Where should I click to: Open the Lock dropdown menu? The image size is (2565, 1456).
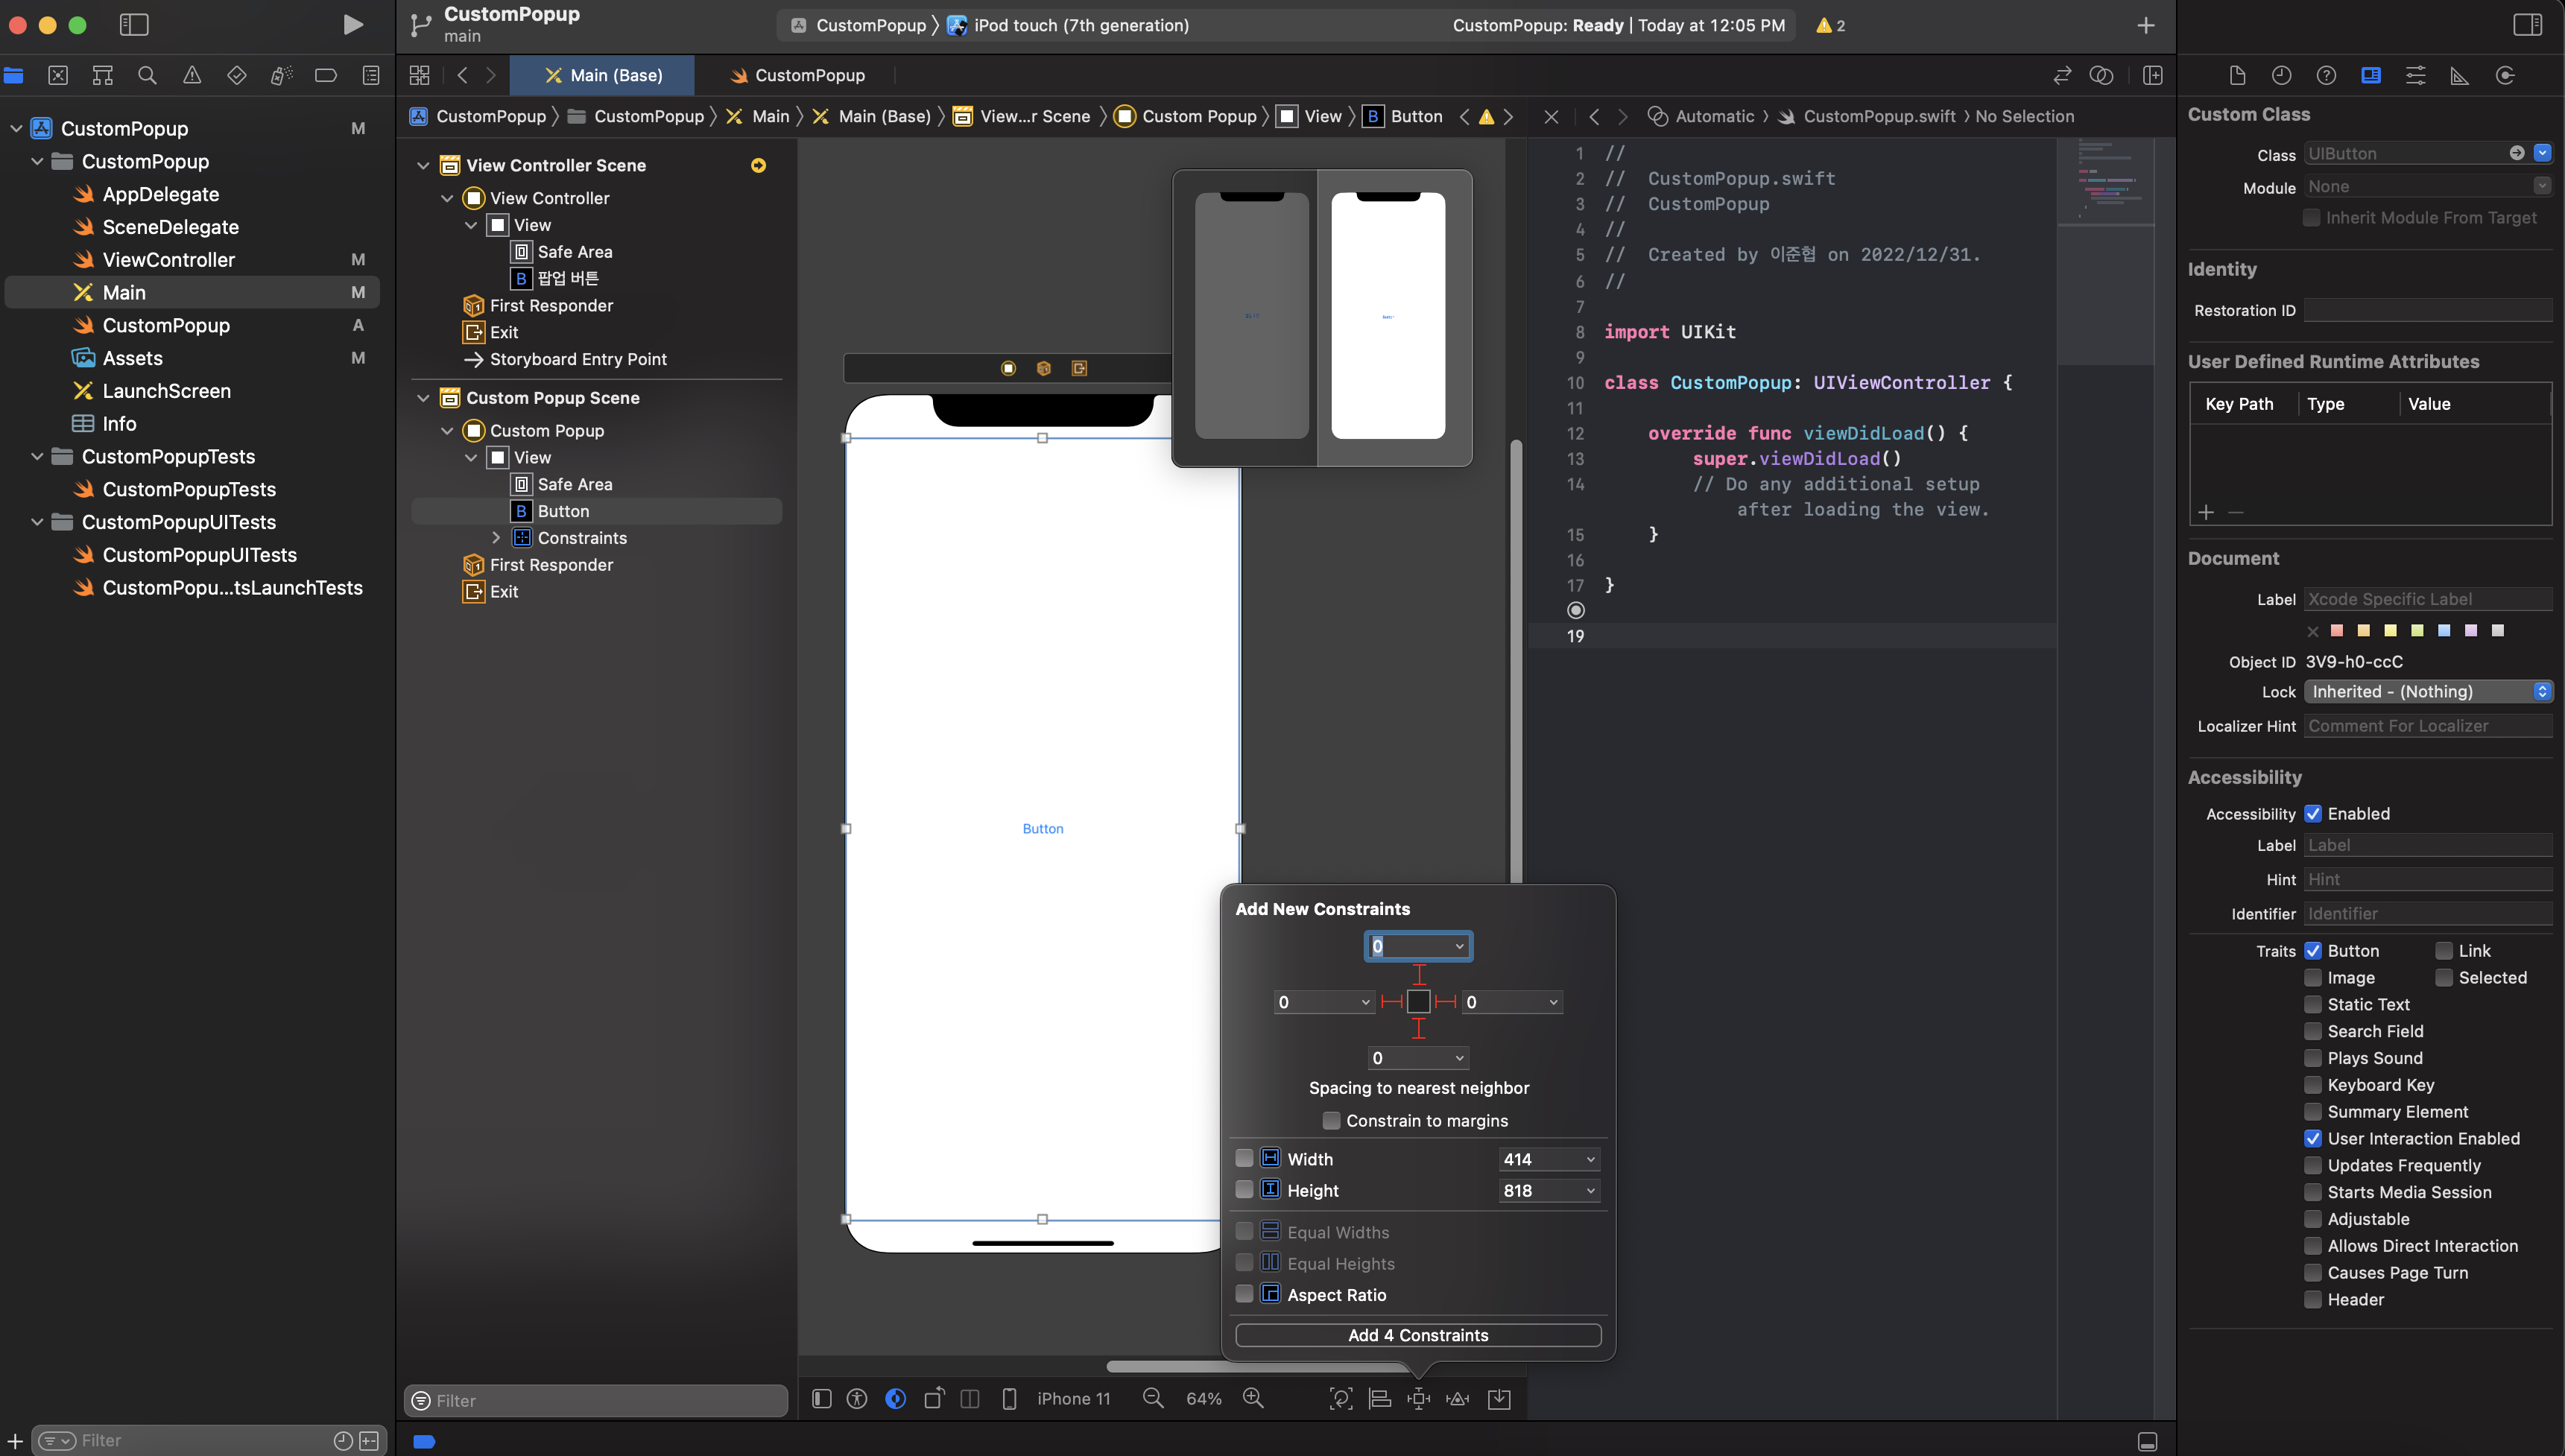tap(2428, 691)
